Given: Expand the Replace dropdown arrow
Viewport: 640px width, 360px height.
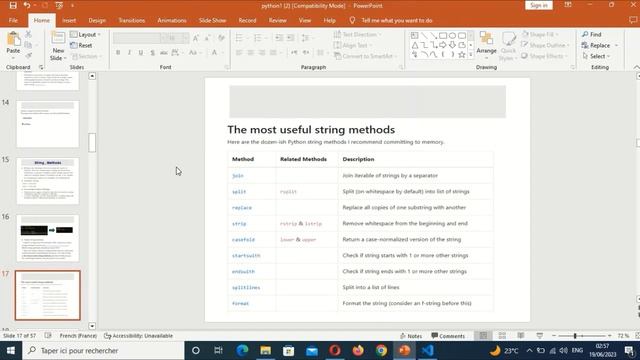Looking at the screenshot, I should click(x=616, y=45).
